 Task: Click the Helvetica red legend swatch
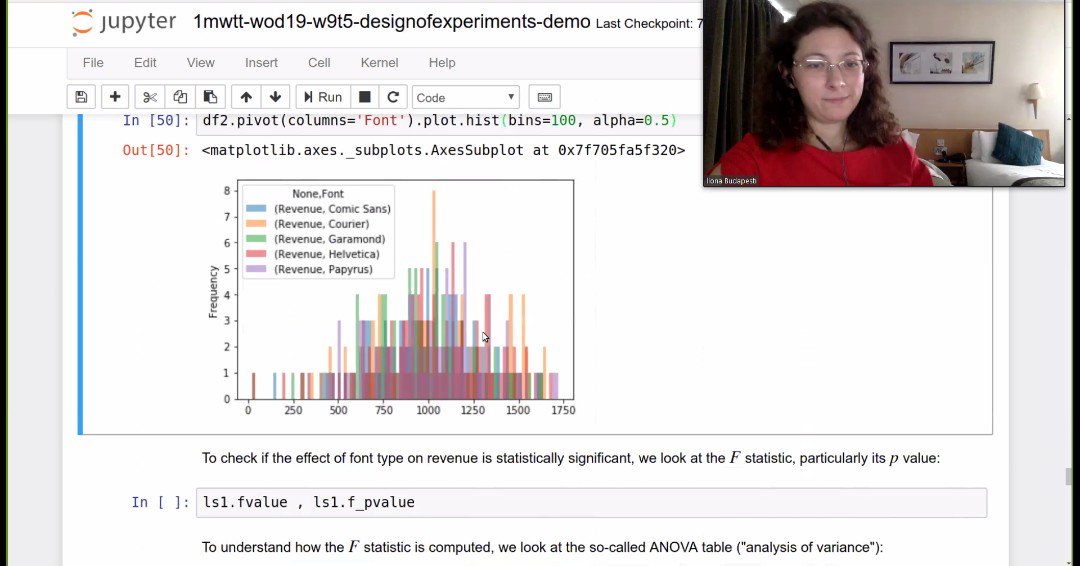tap(256, 254)
